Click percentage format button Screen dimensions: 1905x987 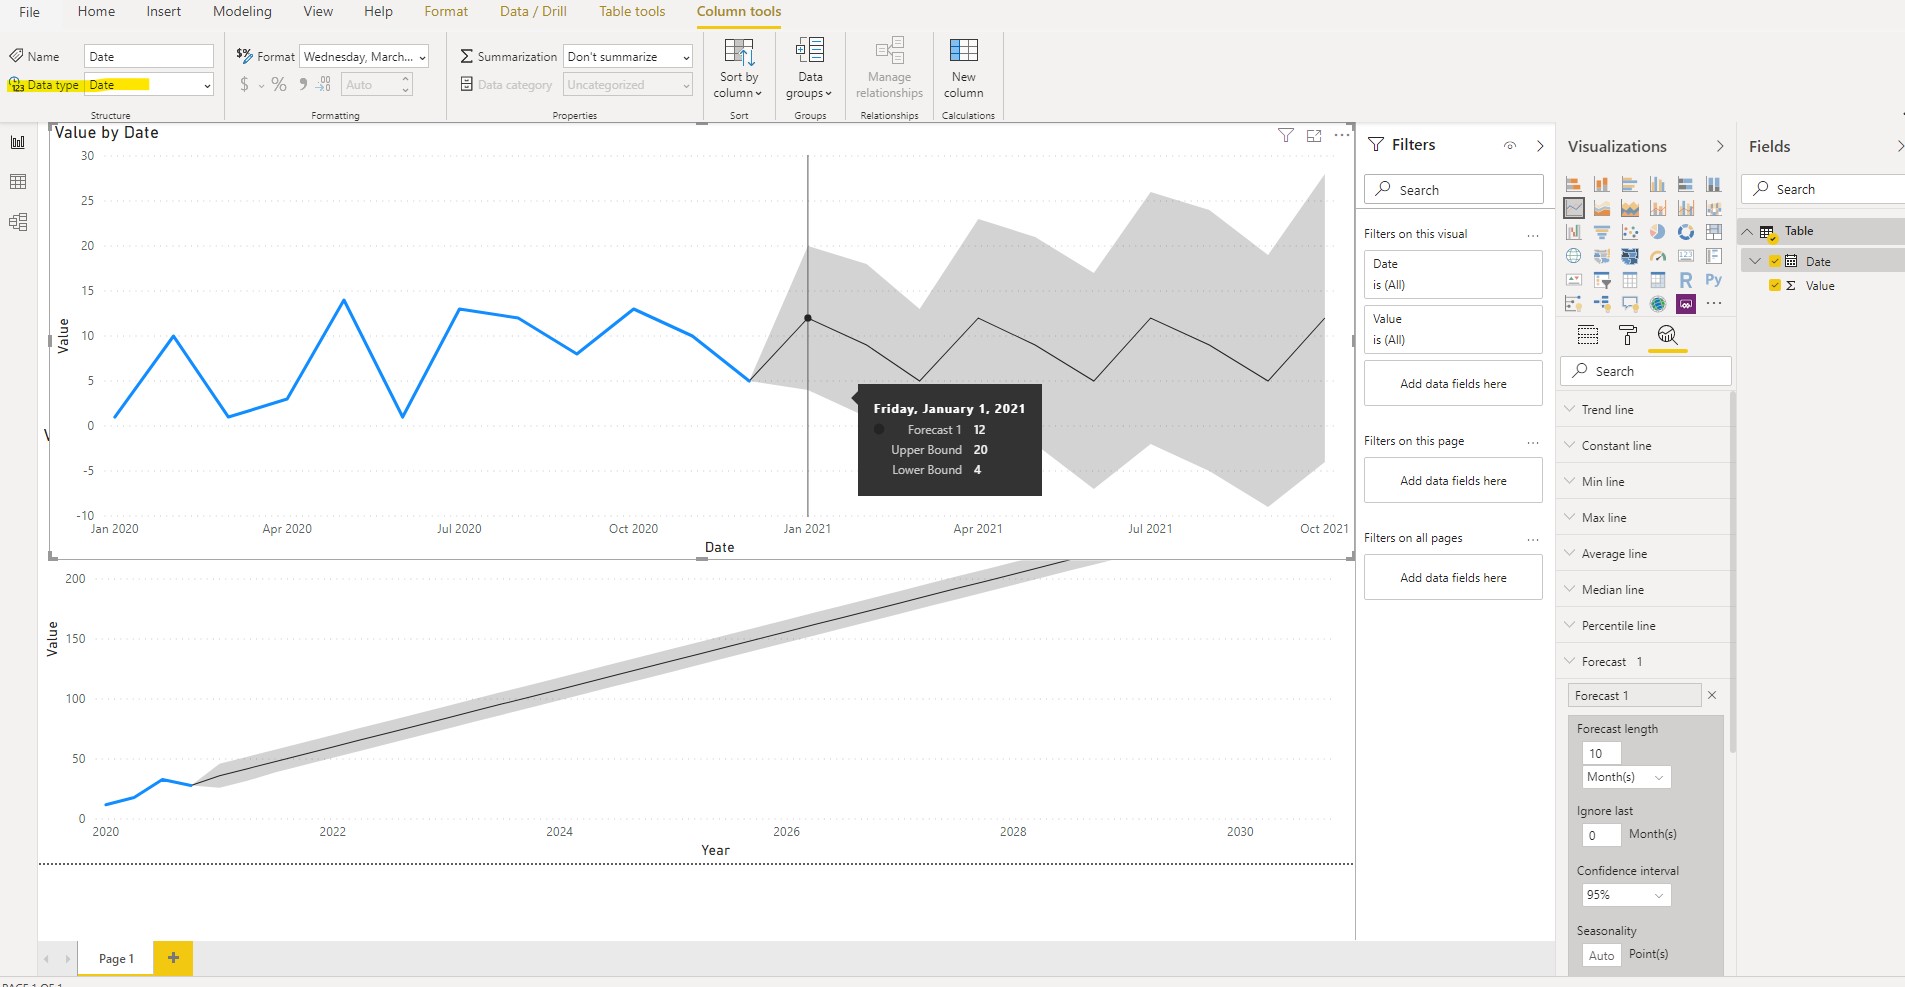pos(279,85)
